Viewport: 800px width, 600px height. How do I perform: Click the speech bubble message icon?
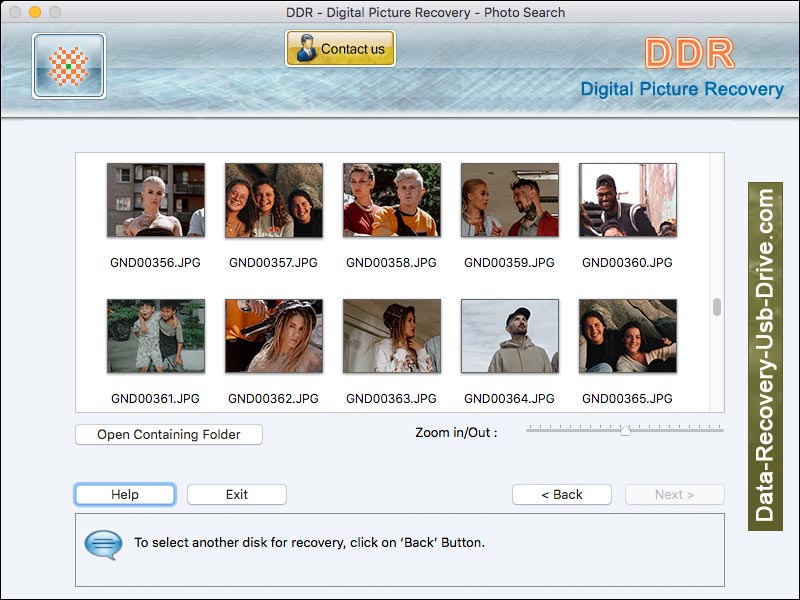(x=104, y=544)
